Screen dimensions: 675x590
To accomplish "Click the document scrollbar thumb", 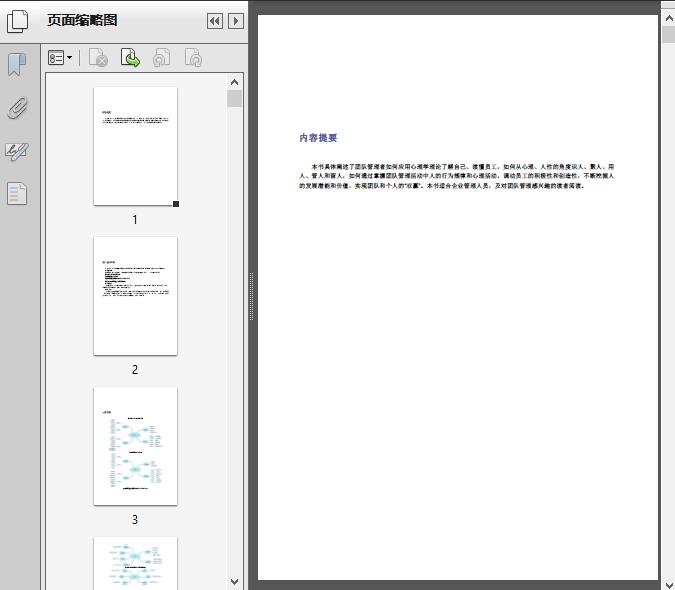I will point(669,34).
